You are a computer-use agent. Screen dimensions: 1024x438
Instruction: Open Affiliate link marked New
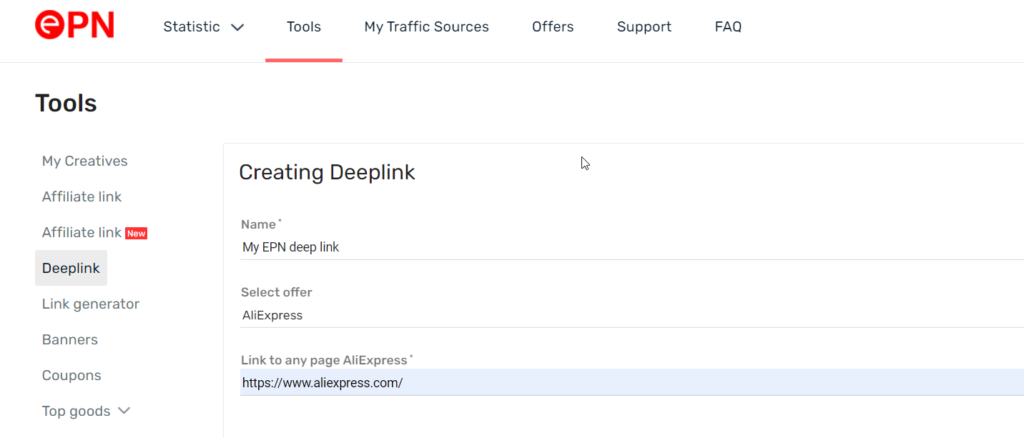94,232
